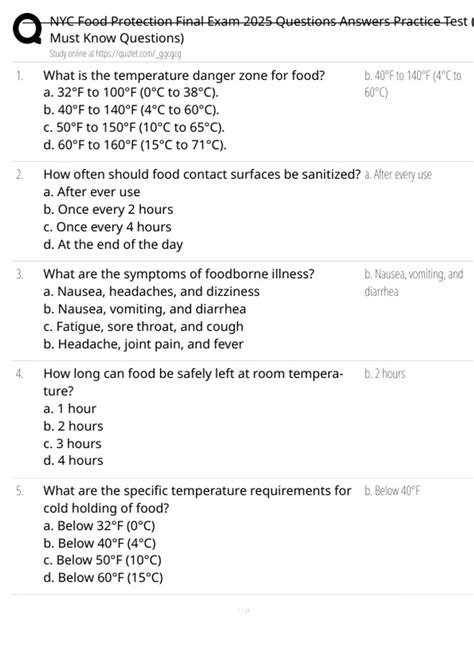Select the 'c. 3 hours' choice

point(72,443)
